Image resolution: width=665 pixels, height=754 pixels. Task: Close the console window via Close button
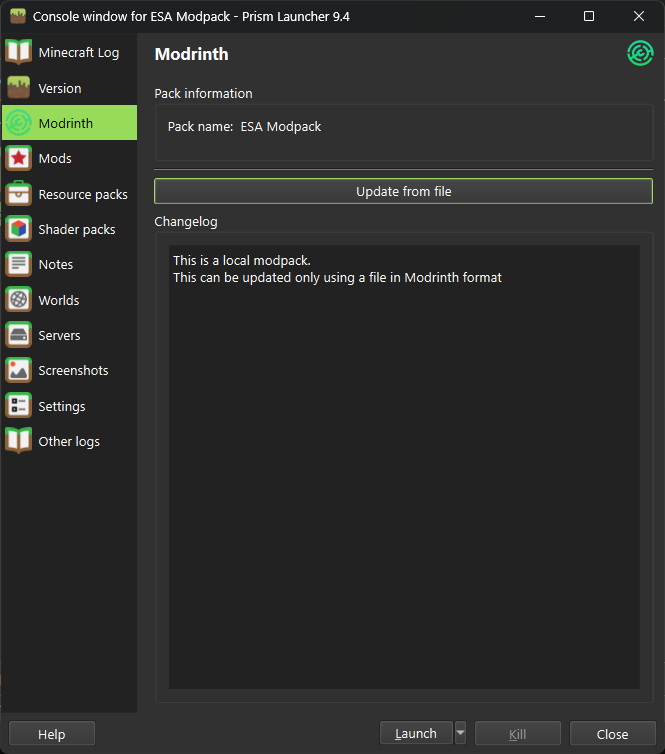612,734
